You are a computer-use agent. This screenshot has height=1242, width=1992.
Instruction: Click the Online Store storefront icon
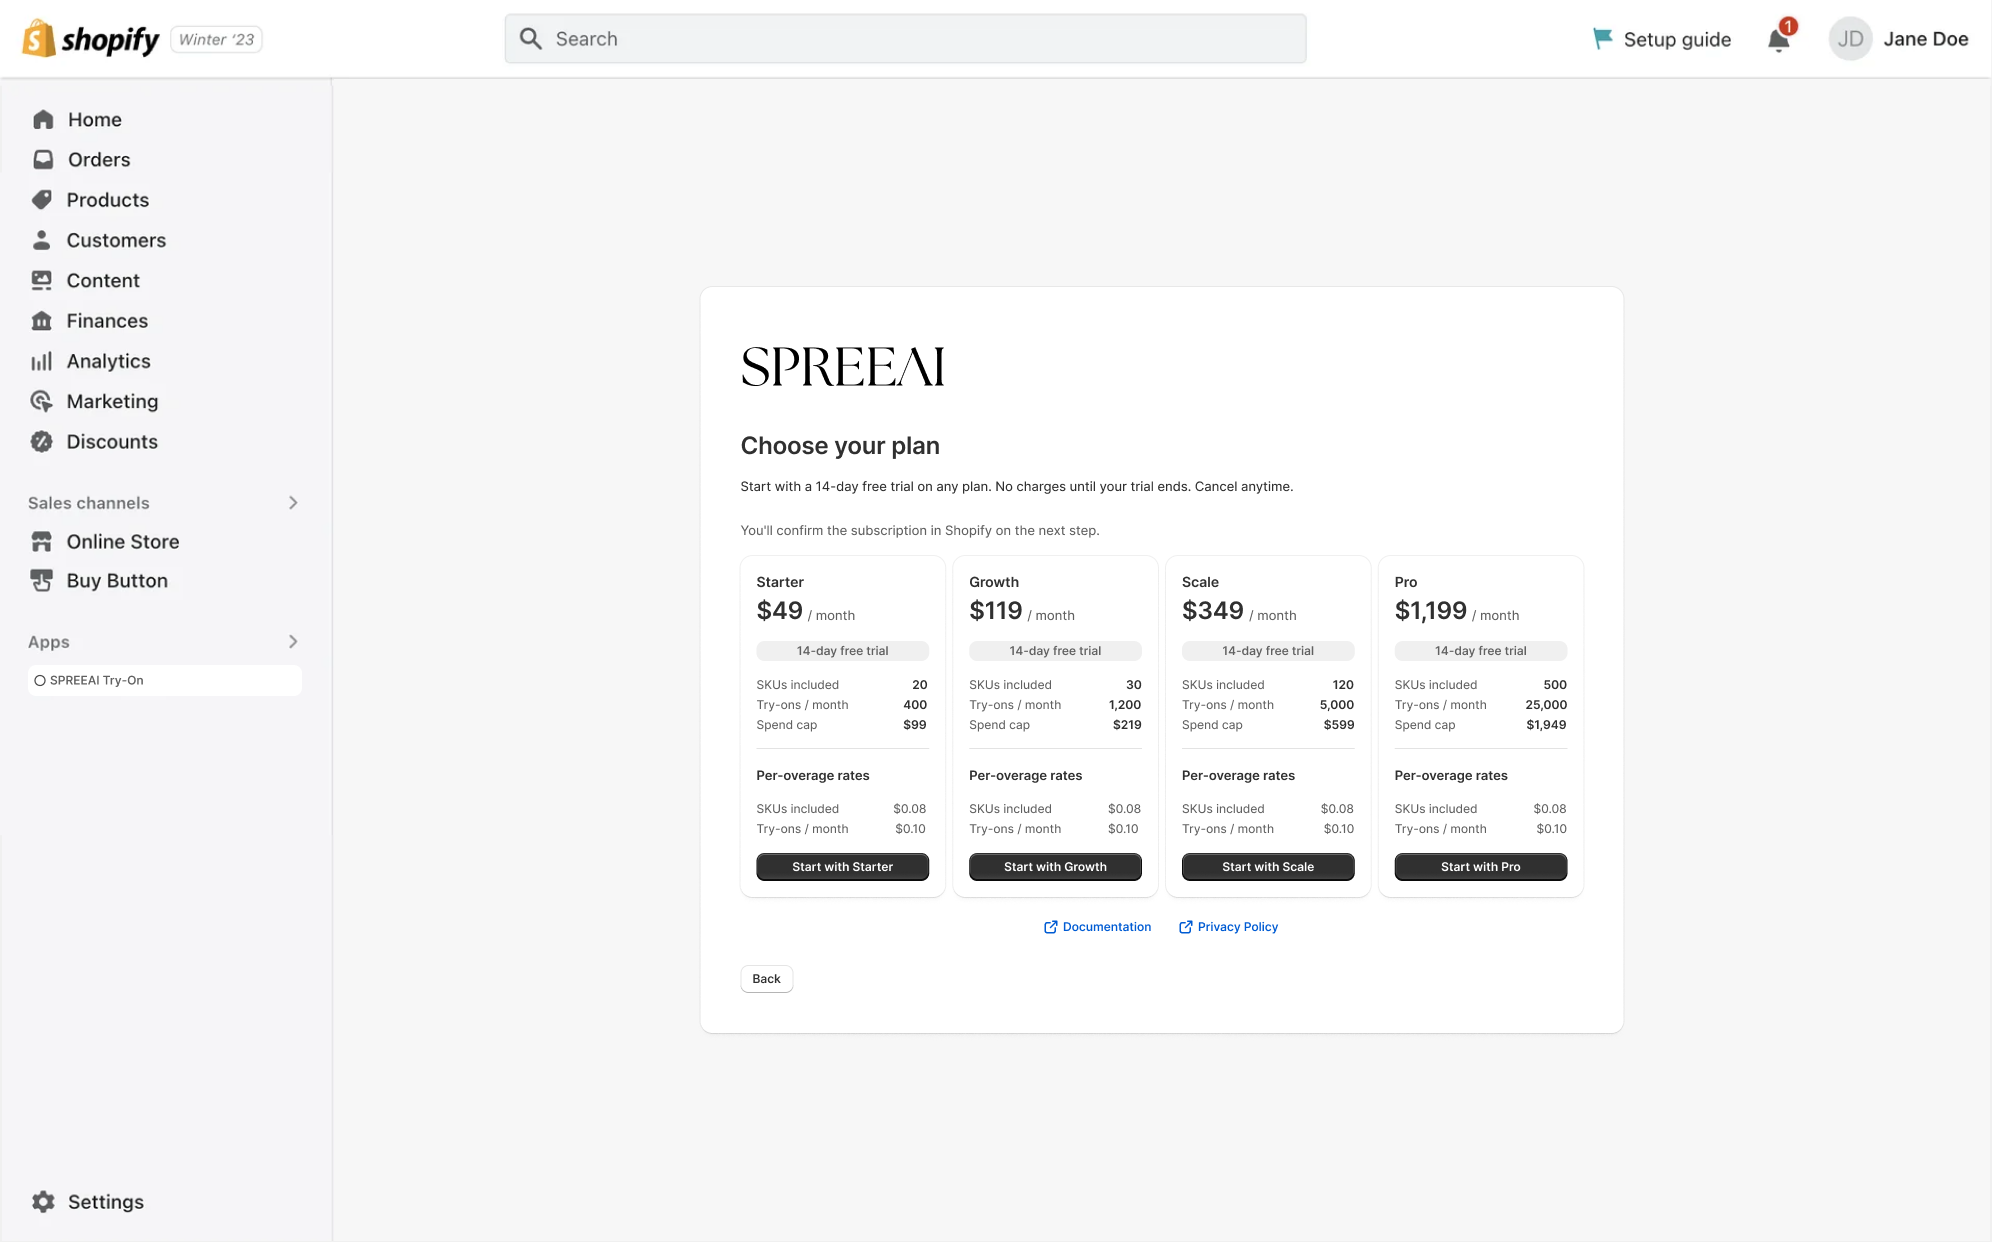(42, 542)
